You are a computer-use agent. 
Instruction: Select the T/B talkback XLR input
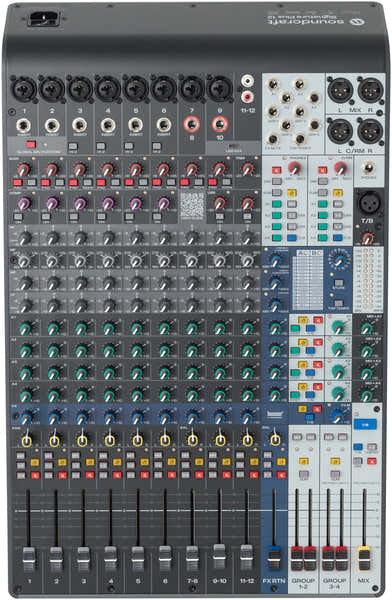[369, 202]
